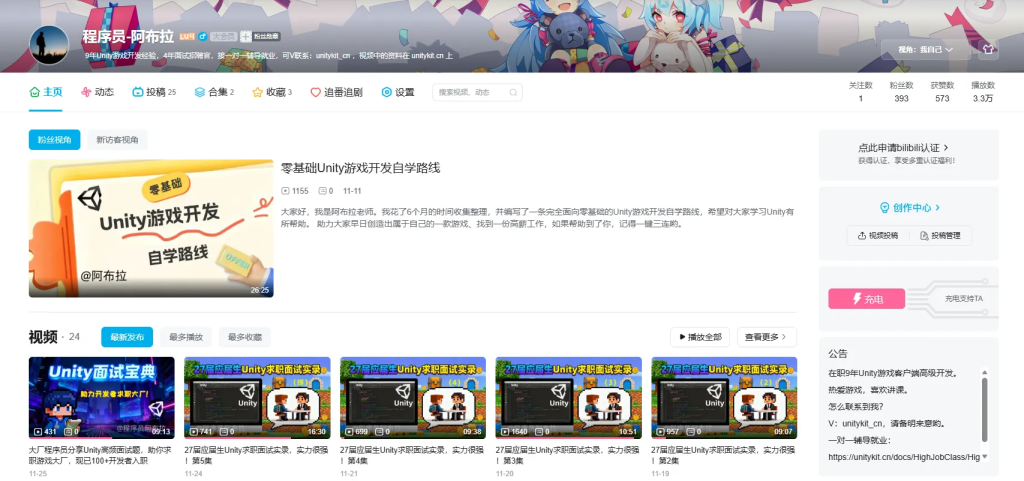
Task: Click the search magnifier icon
Action: click(x=513, y=93)
